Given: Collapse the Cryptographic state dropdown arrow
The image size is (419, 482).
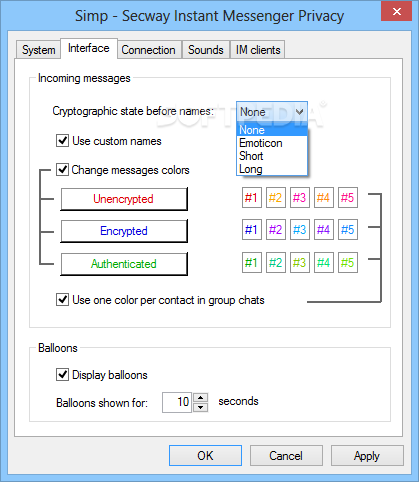Looking at the screenshot, I should click(x=300, y=112).
